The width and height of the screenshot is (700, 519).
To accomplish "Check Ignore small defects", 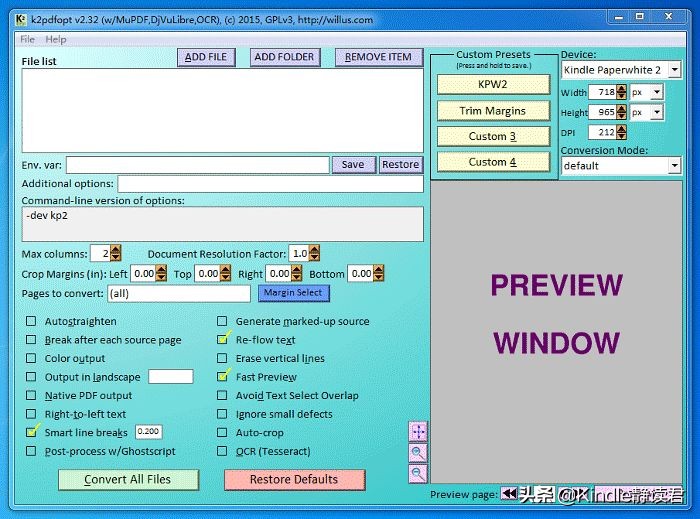I will 222,414.
